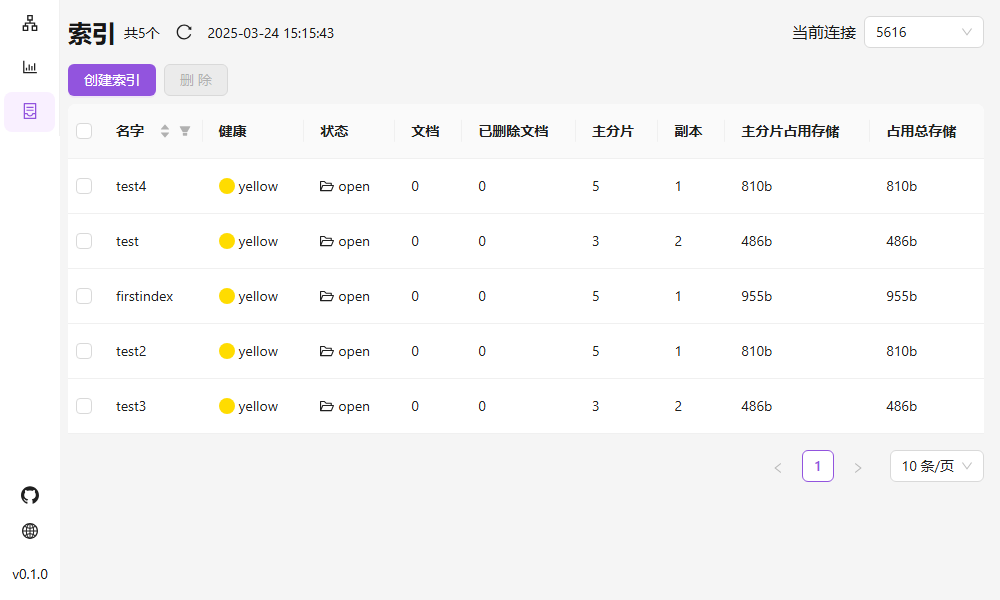Screen dimensions: 1000x600
Task: Toggle the select-all checkbox in table header
Action: pyautogui.click(x=84, y=131)
